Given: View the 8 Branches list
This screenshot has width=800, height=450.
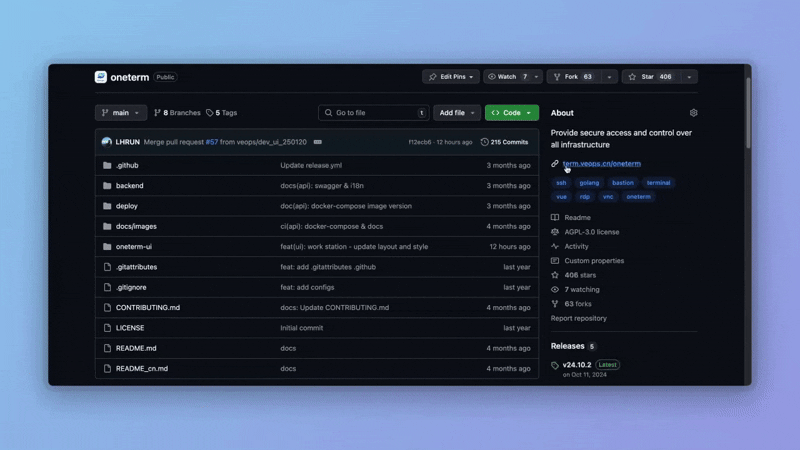Looking at the screenshot, I should (177, 113).
